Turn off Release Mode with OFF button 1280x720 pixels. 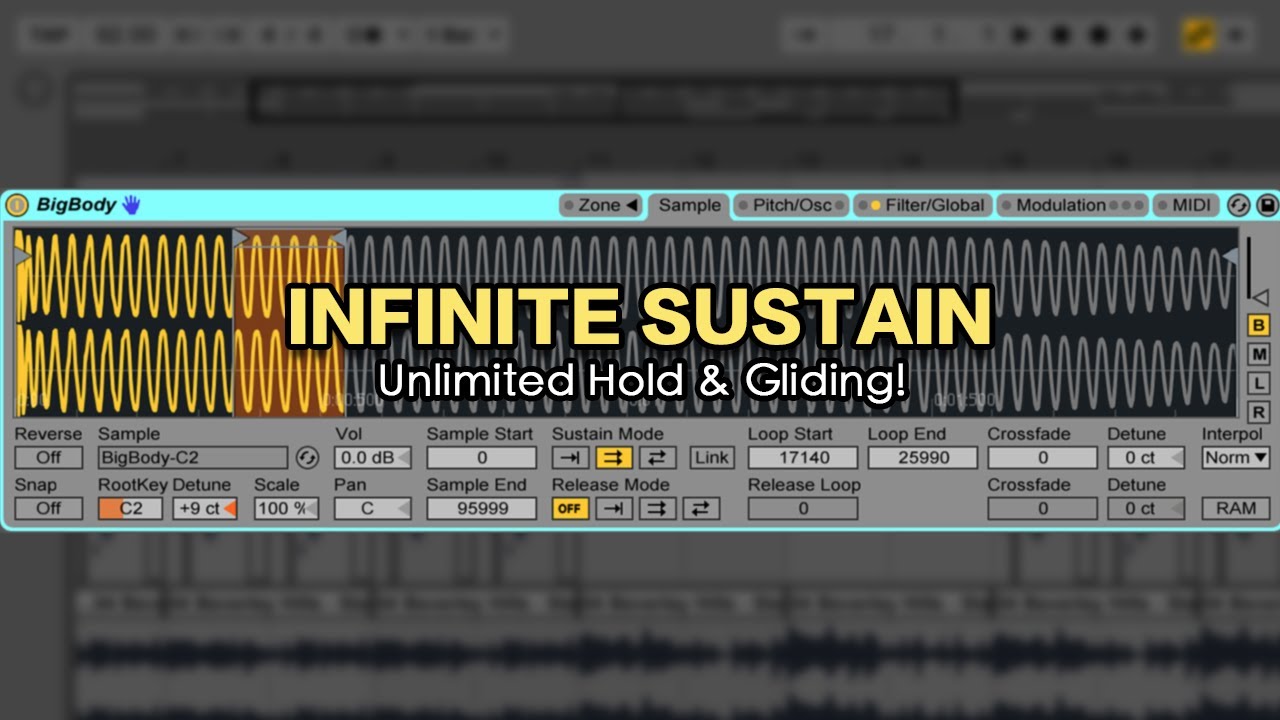click(570, 508)
